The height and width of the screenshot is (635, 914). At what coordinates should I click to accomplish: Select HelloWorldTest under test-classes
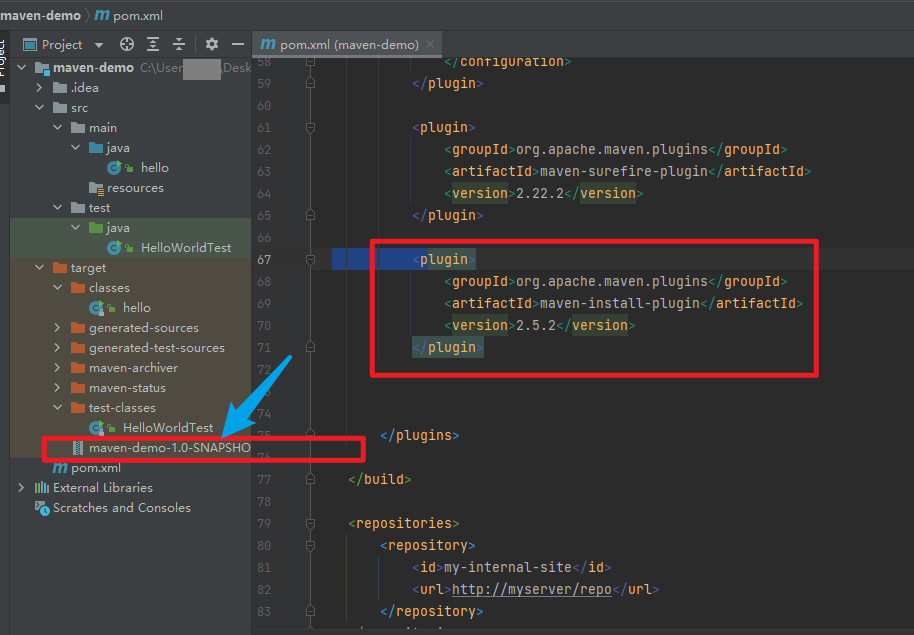[168, 428]
